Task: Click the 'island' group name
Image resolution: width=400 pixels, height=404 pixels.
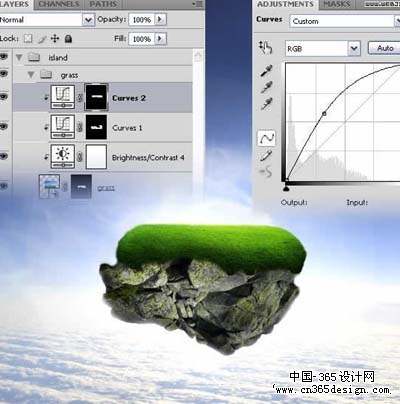Action: tap(58, 58)
